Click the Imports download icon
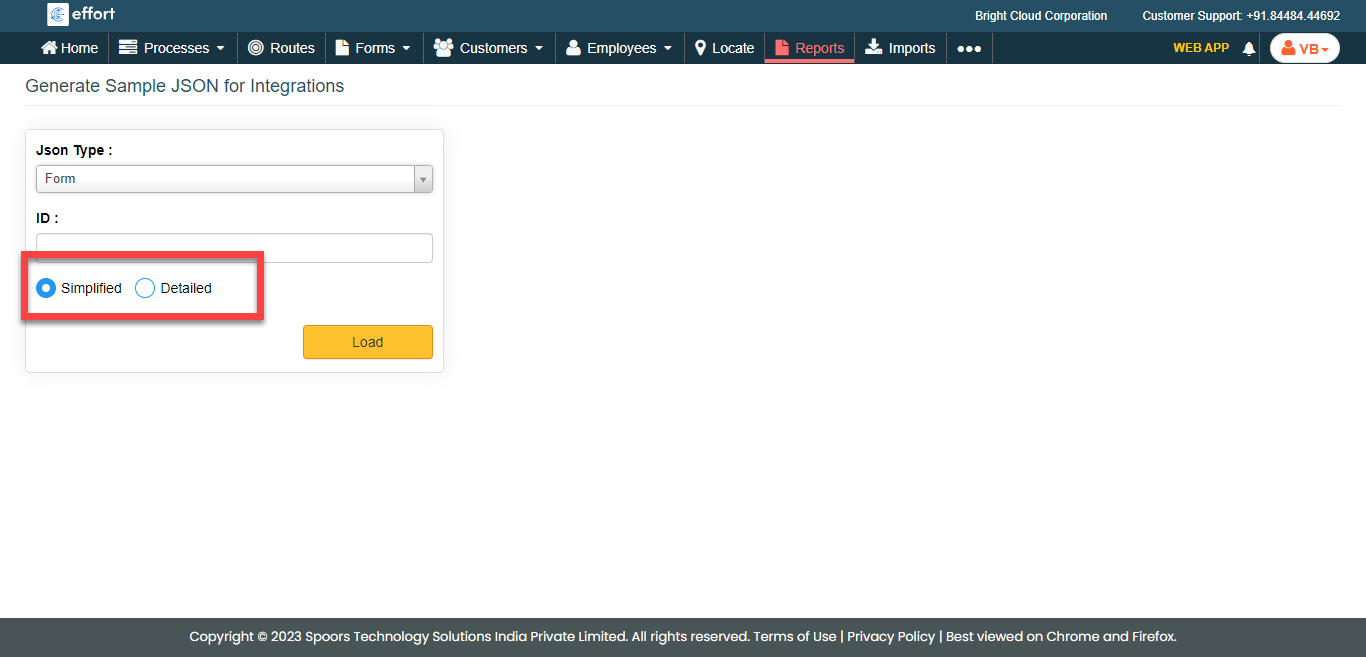 (874, 48)
